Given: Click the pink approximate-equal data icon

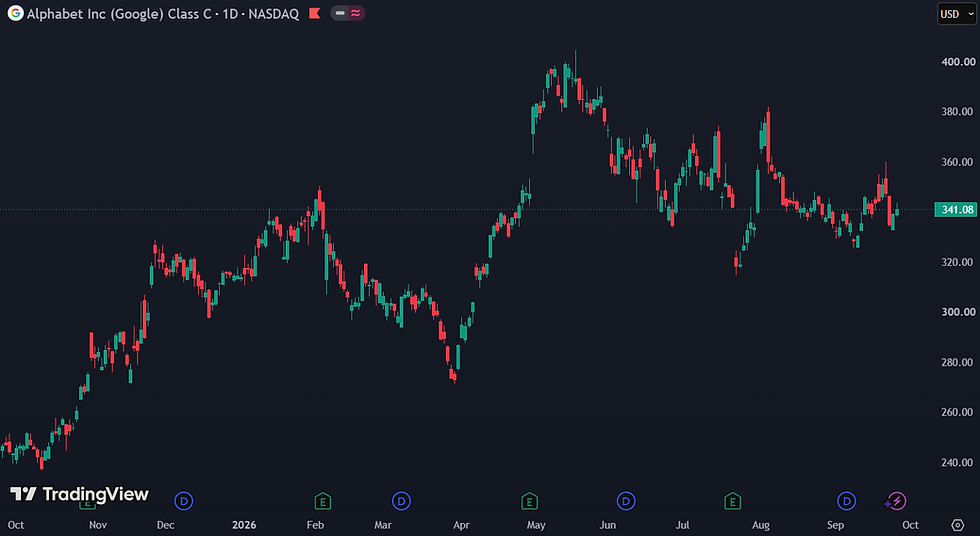Looking at the screenshot, I should pos(356,13).
